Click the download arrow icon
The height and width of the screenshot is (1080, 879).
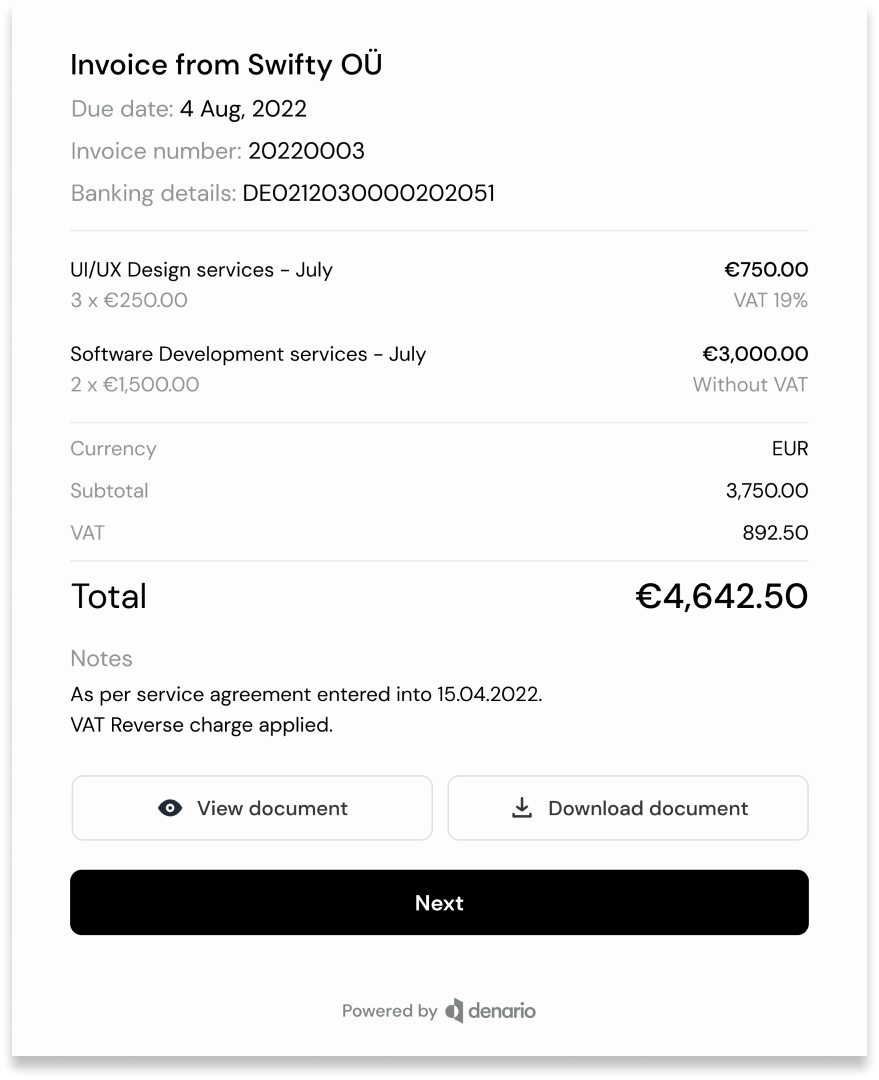(x=522, y=807)
